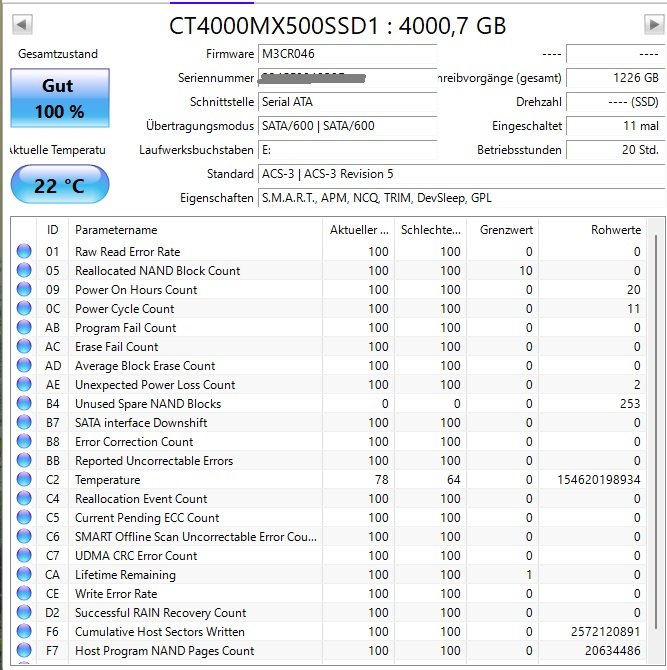Go to next disk with right arrow
667x670 pixels.
654,24
